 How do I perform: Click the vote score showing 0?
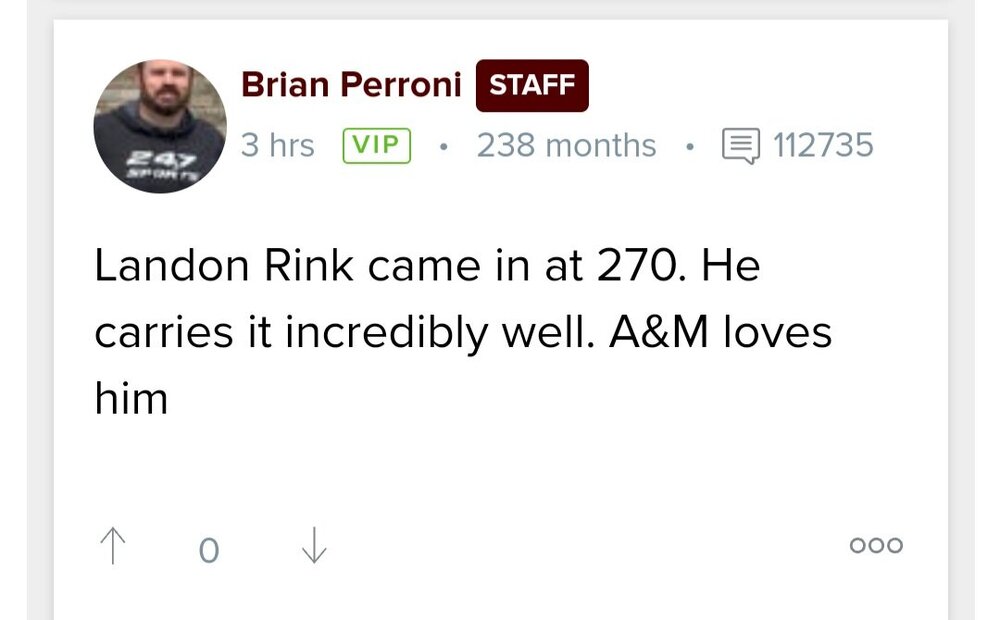208,550
